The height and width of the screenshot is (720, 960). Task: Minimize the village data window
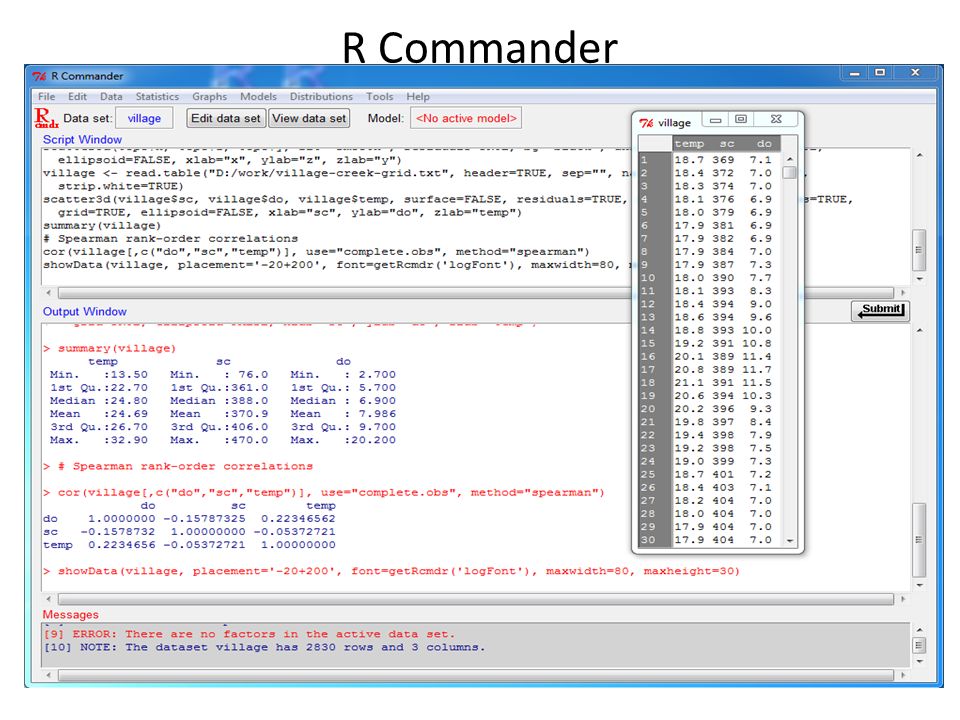click(714, 119)
